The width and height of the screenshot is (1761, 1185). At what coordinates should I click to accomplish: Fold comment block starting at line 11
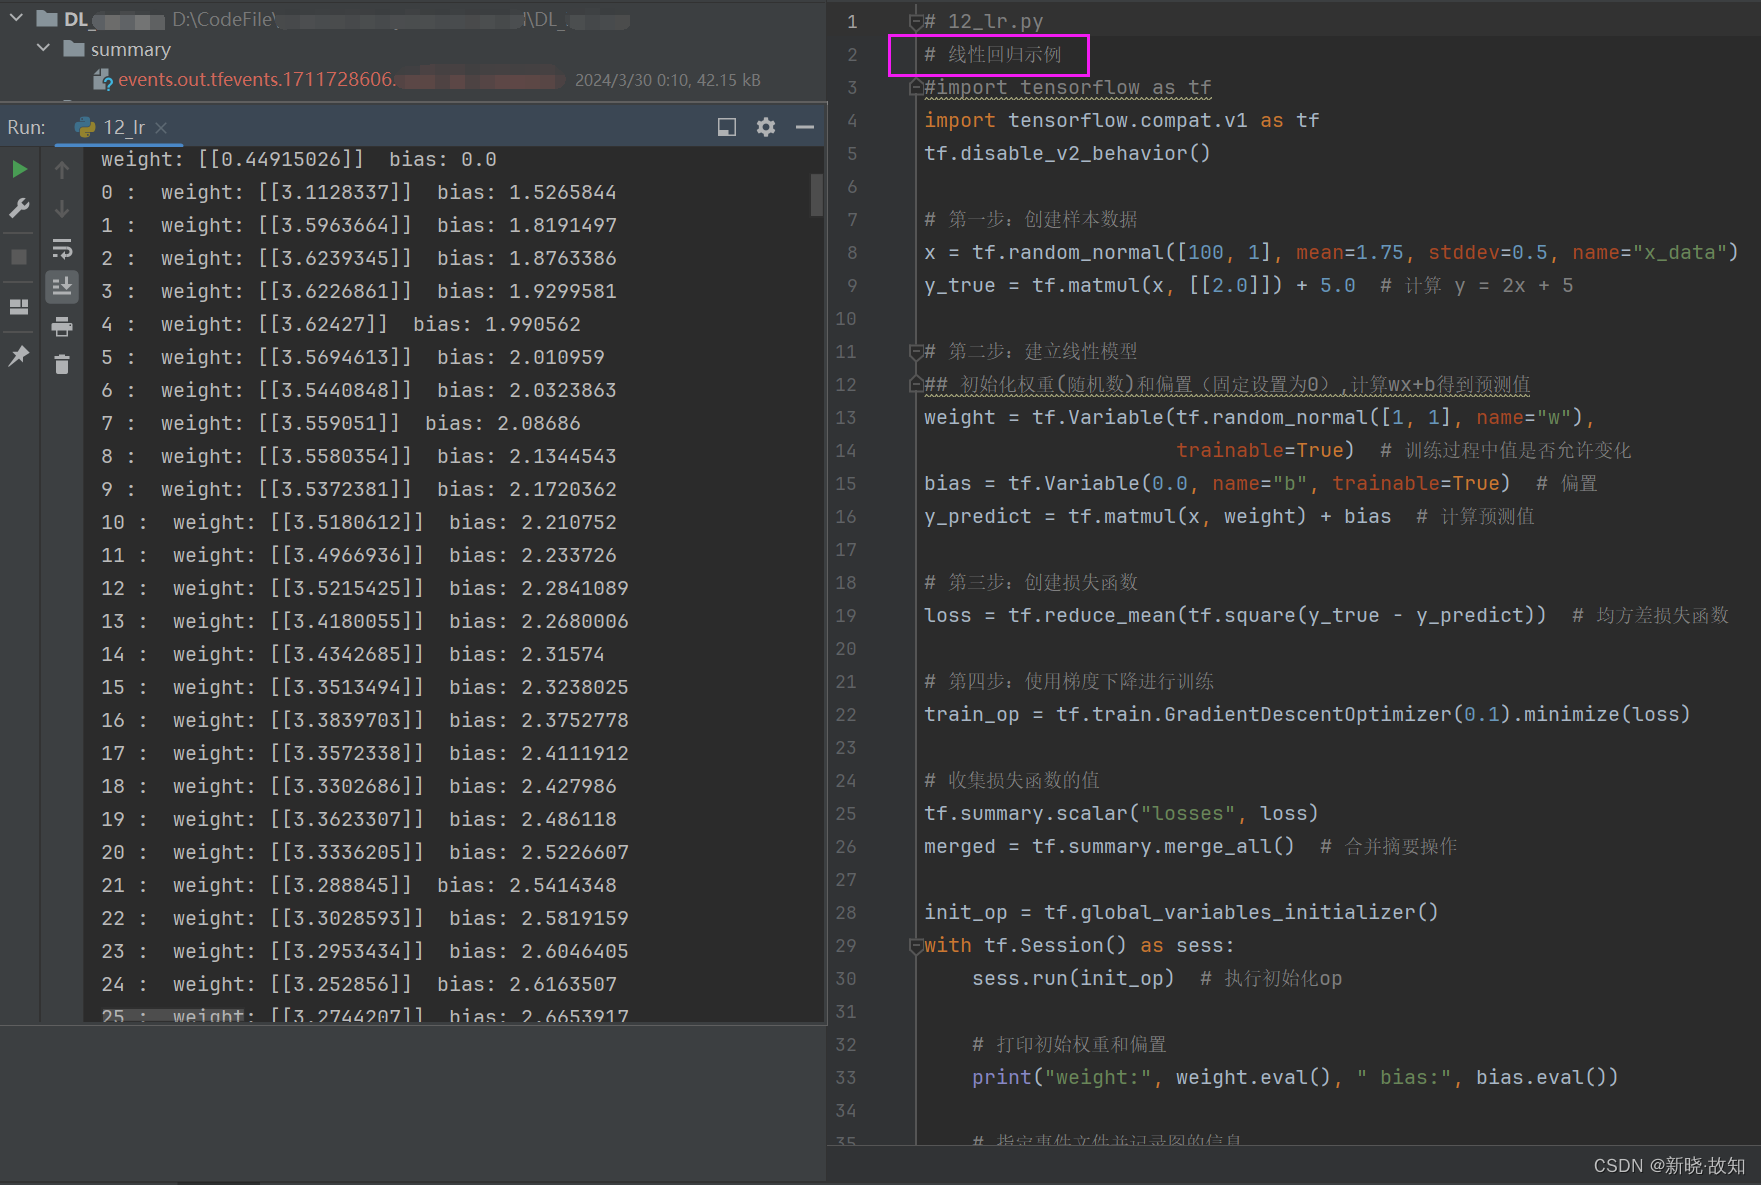(915, 352)
